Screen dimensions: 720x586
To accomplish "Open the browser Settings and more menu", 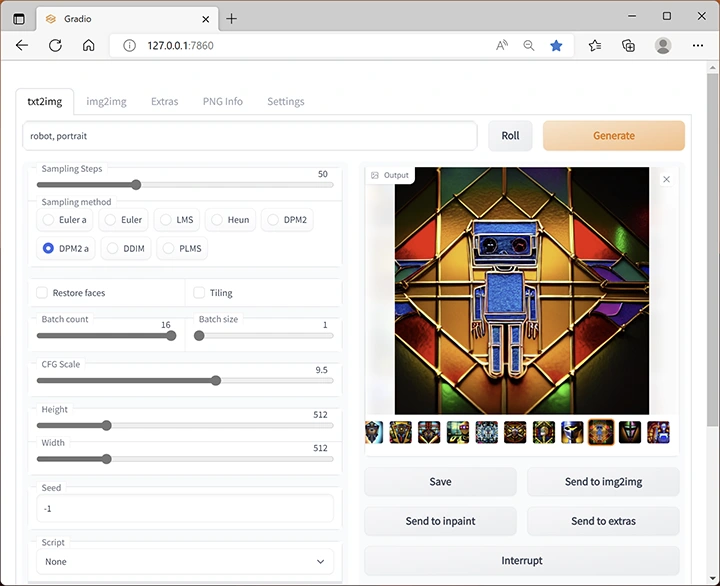I will point(698,45).
